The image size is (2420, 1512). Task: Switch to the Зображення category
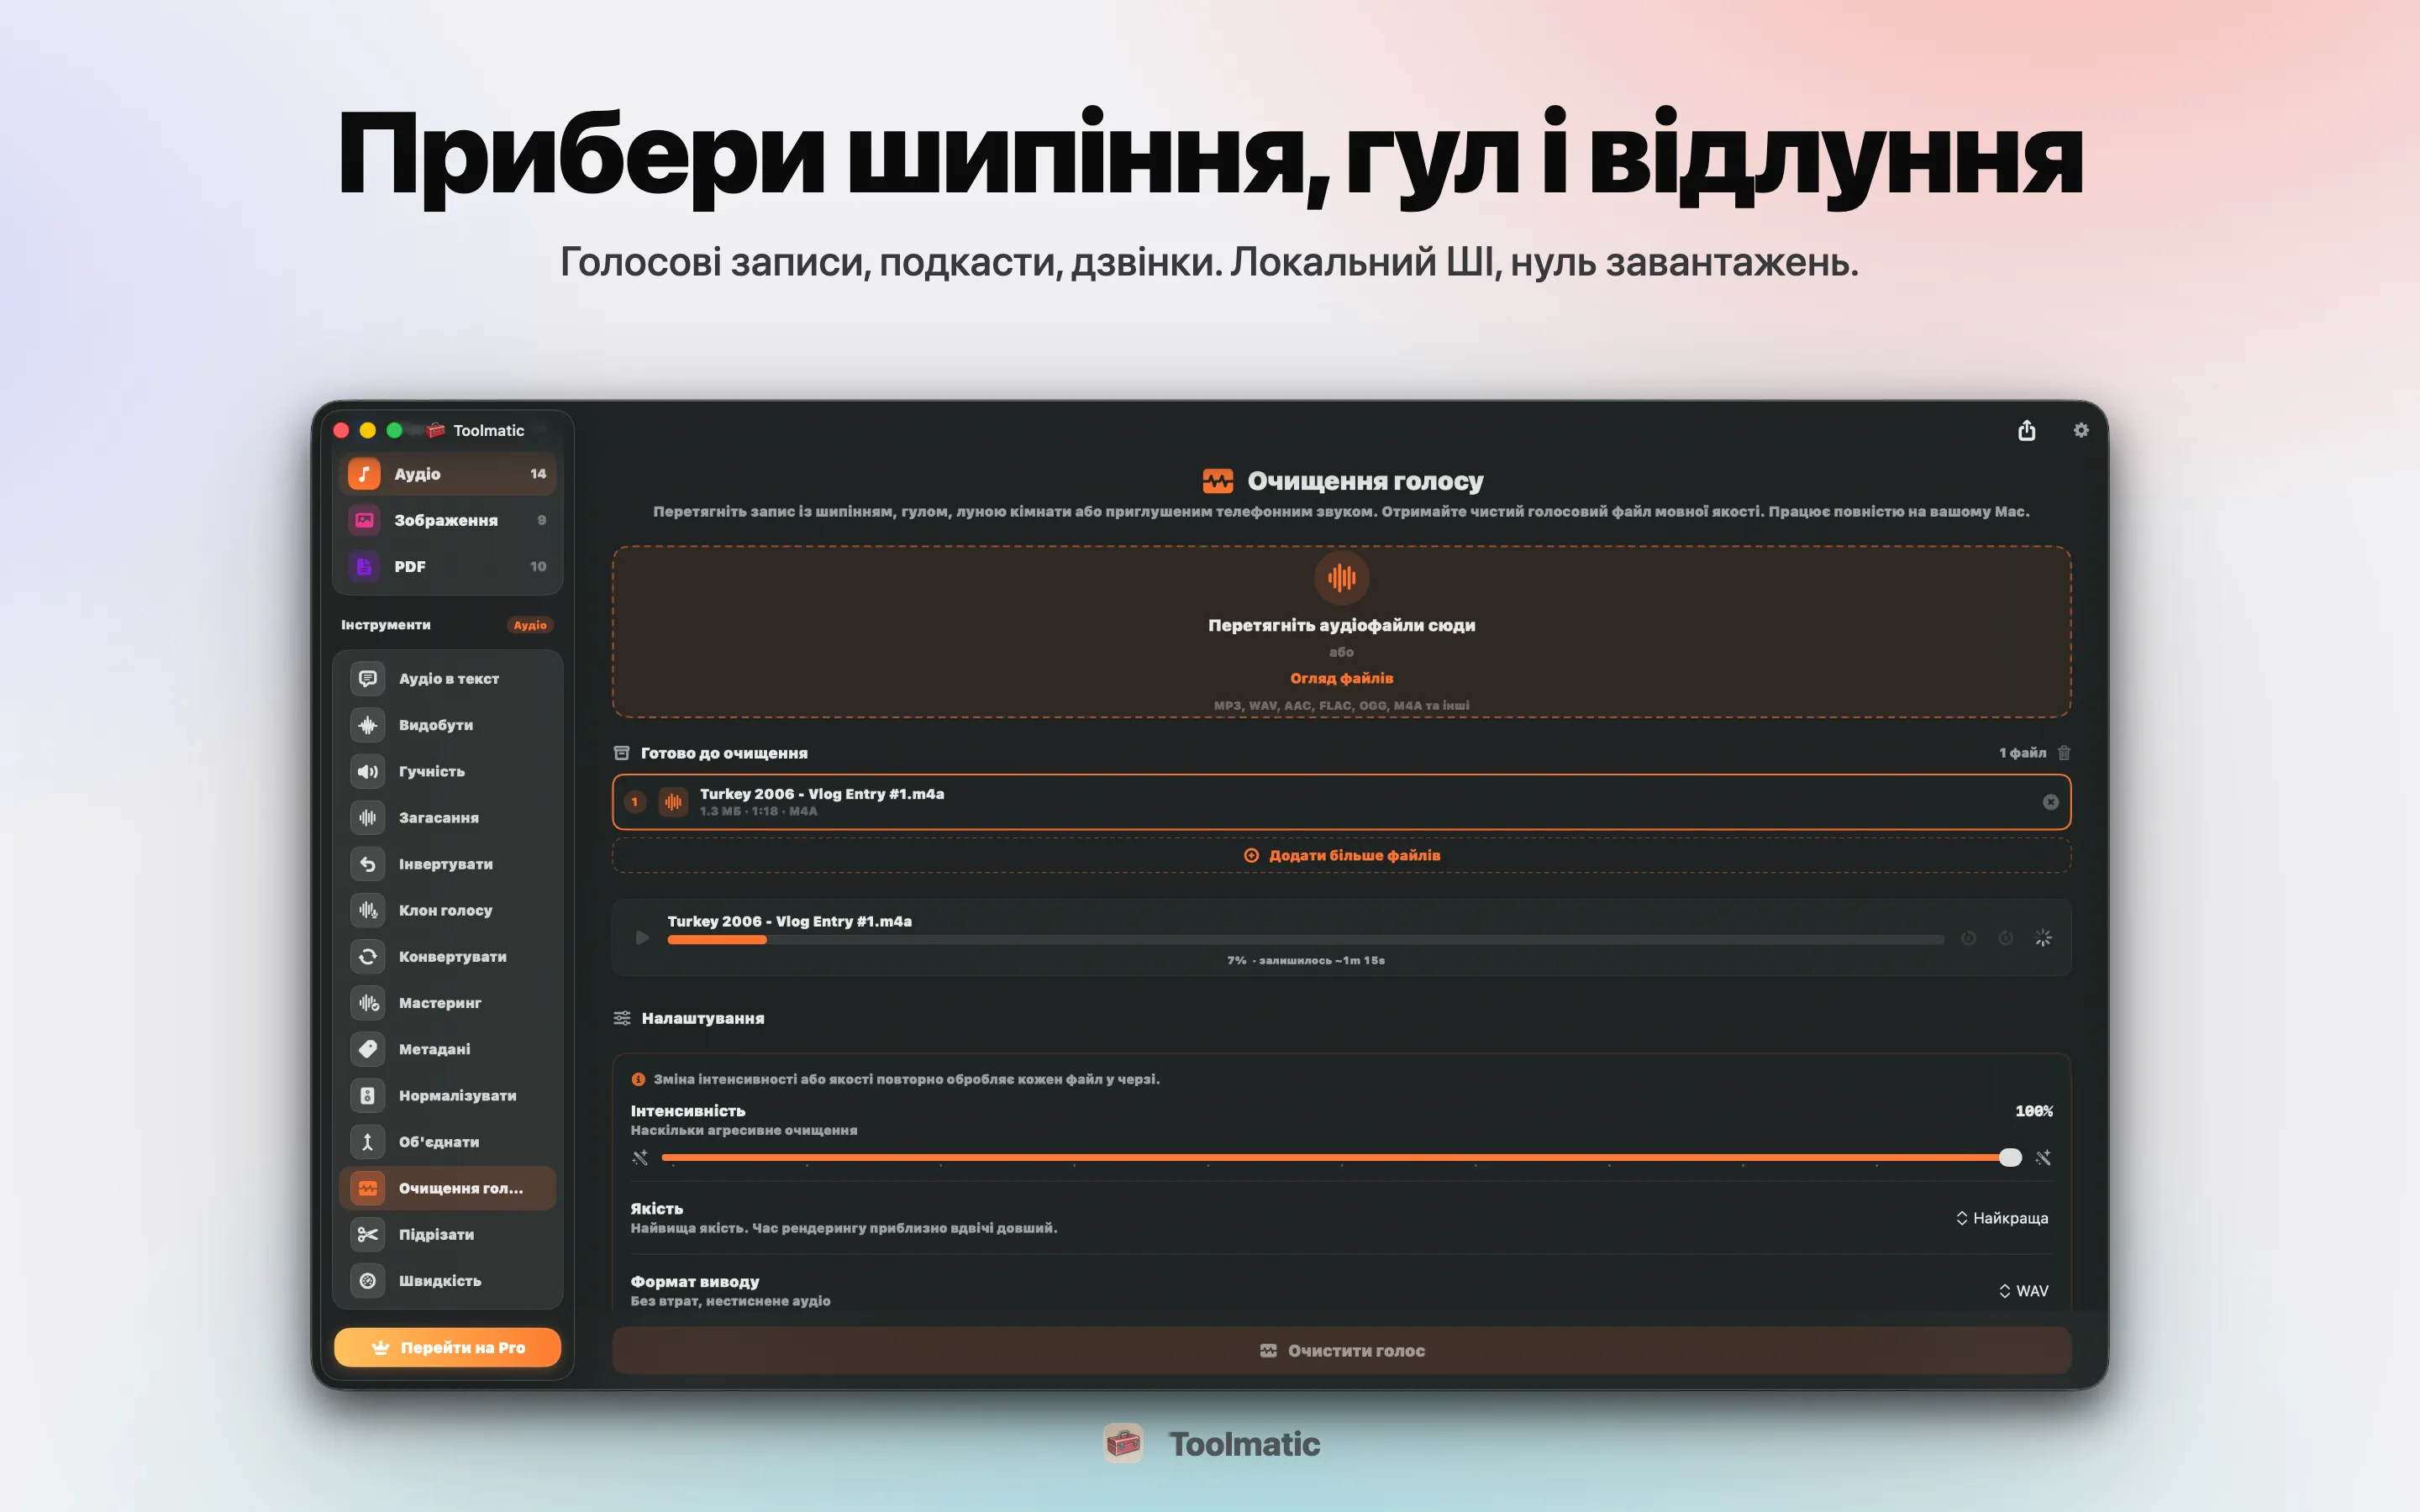pos(447,520)
